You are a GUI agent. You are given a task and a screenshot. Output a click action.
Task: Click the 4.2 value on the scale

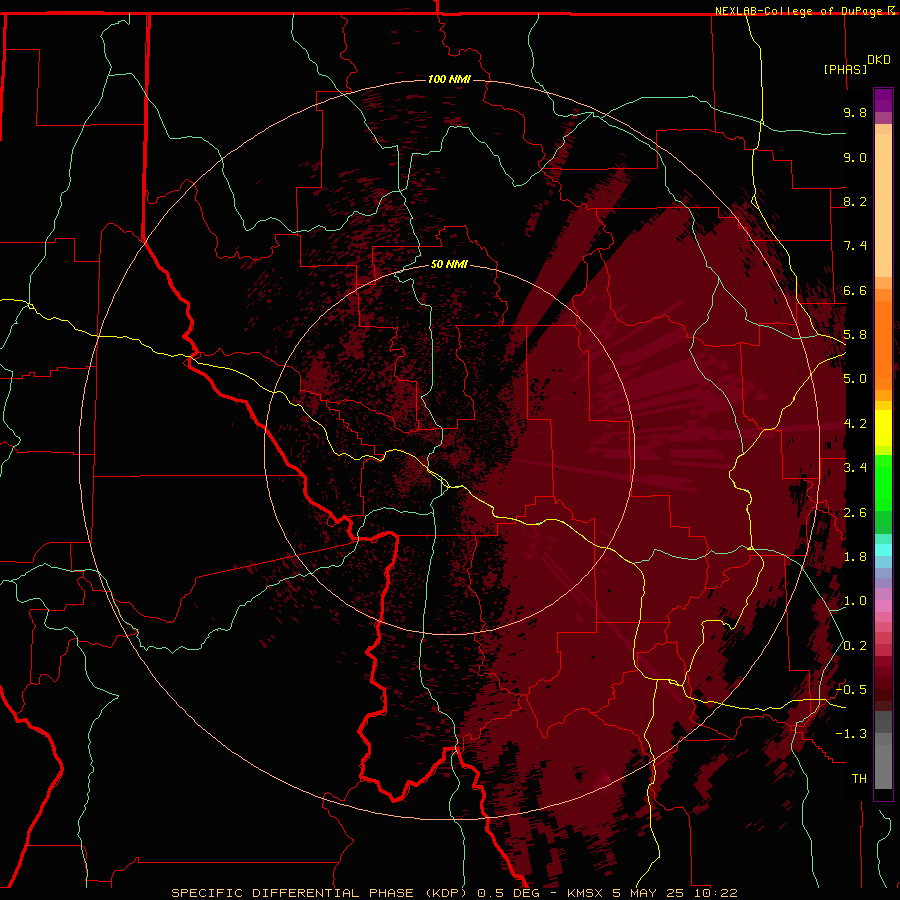click(x=855, y=424)
